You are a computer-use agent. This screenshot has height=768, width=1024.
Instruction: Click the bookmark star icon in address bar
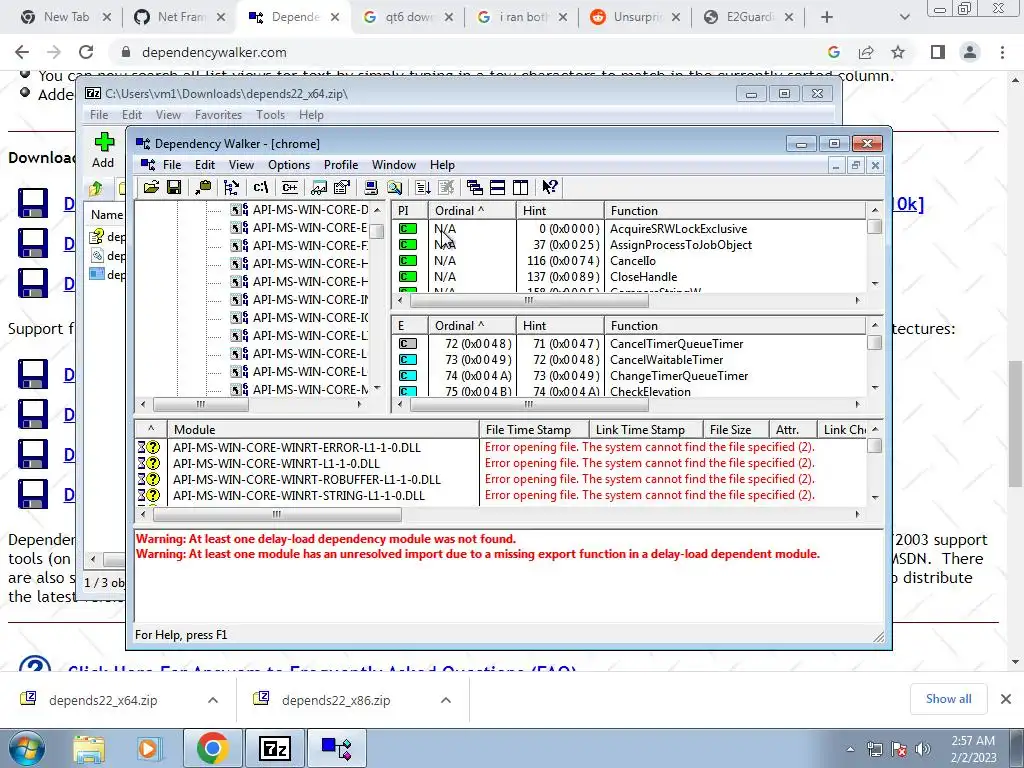(x=898, y=52)
